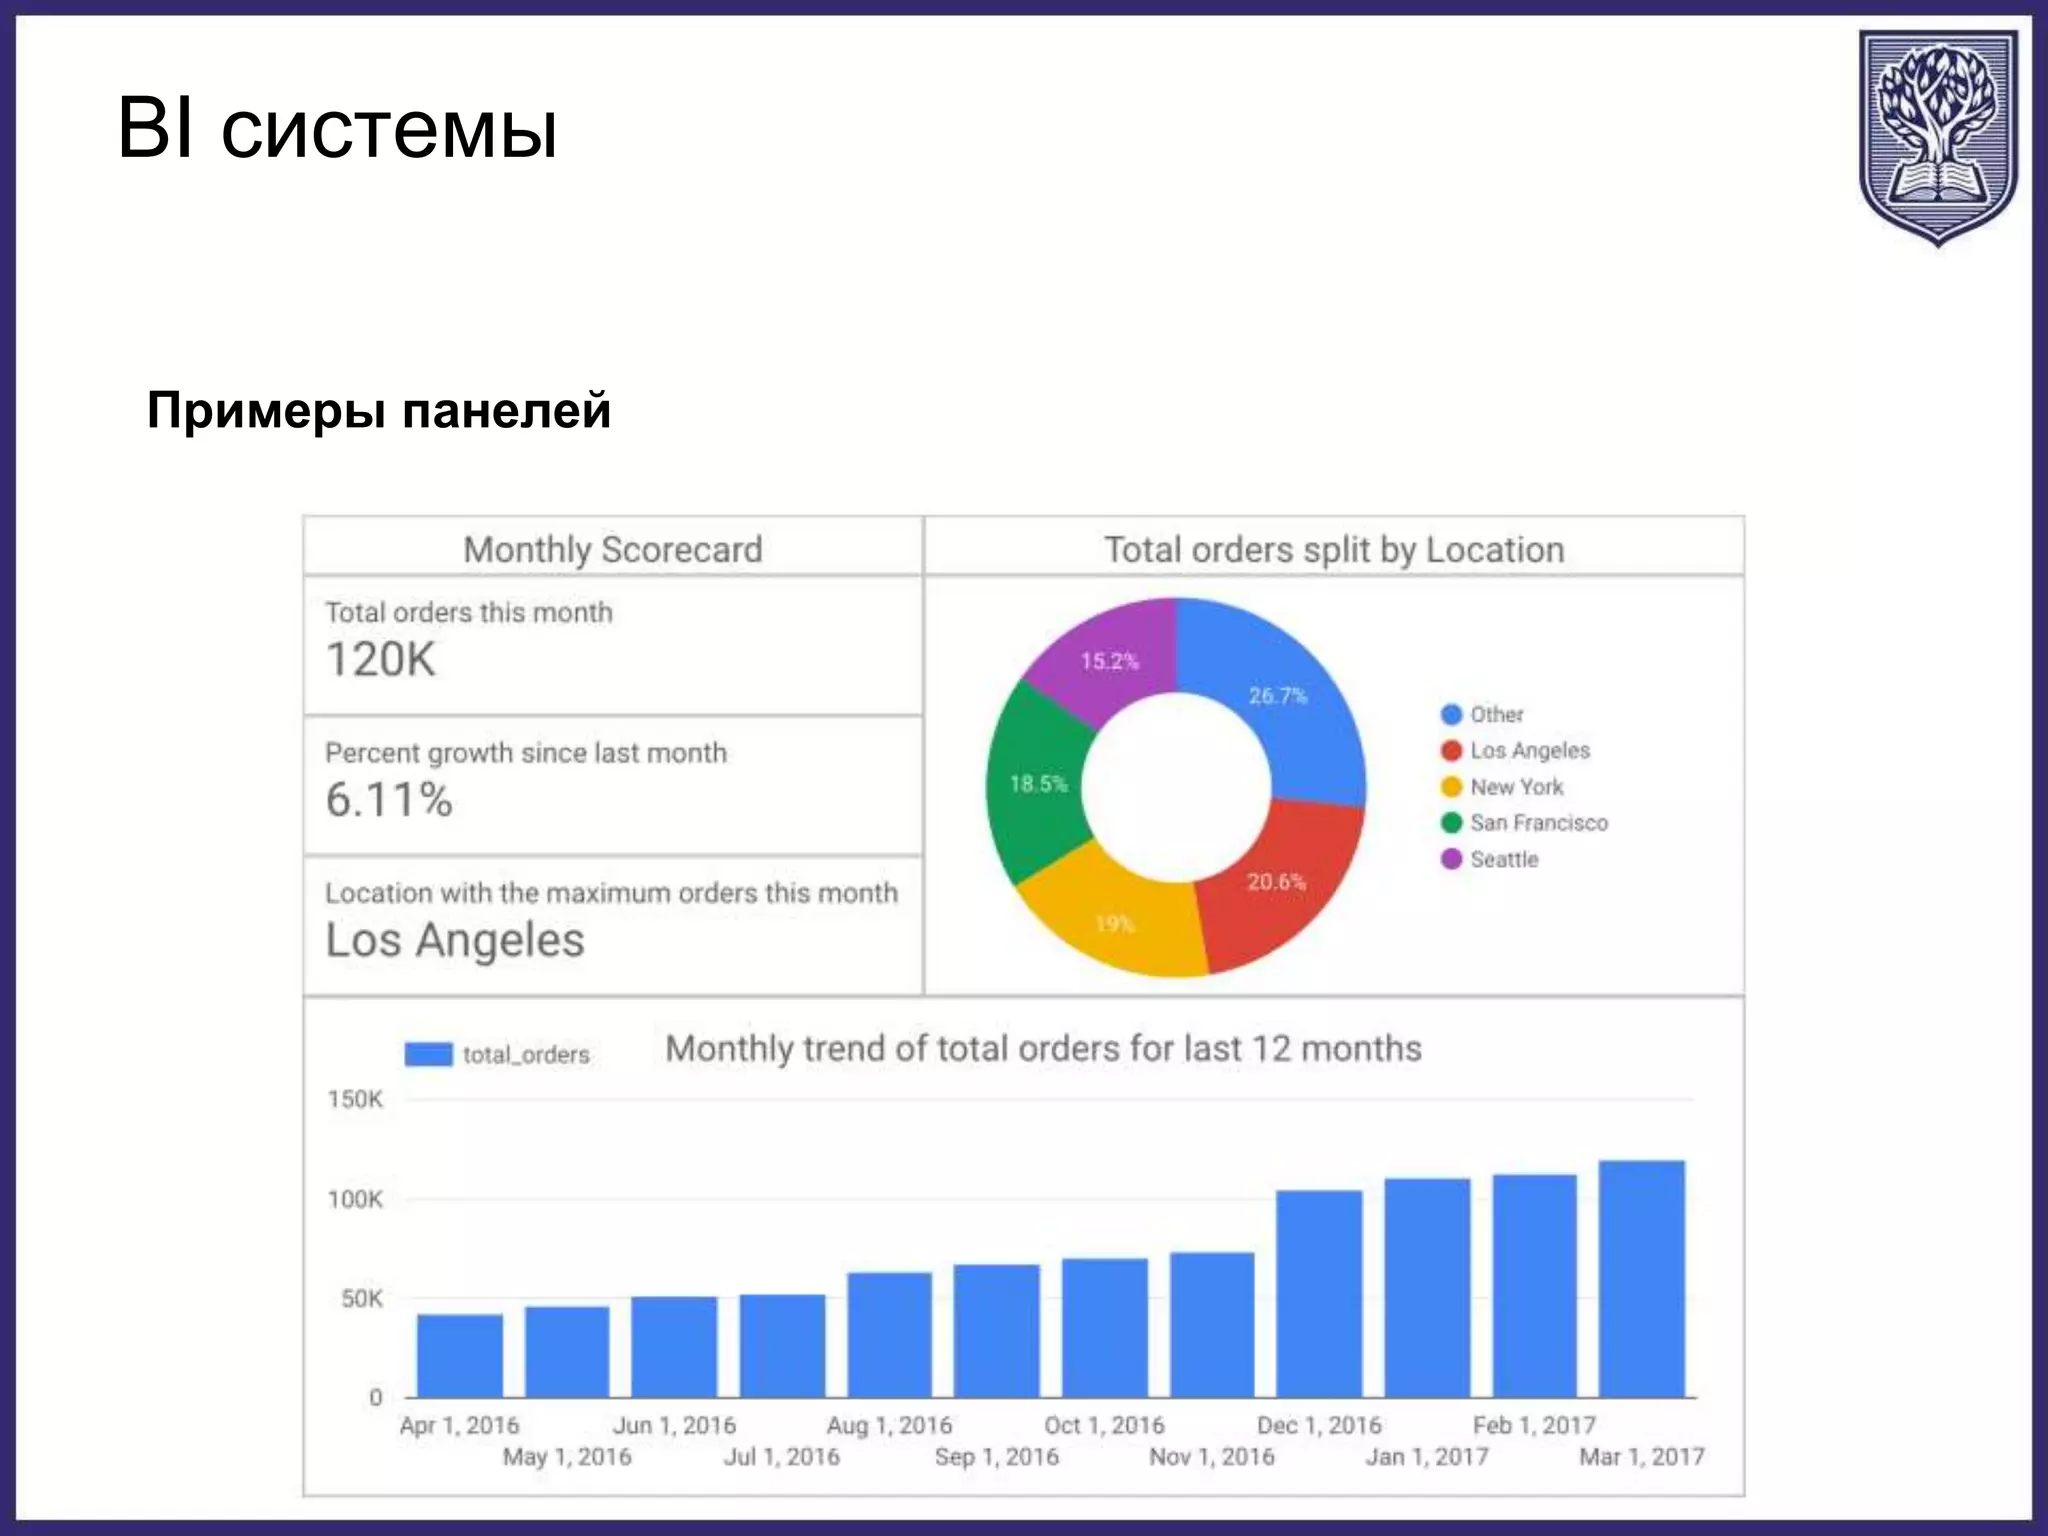Click the Jan 1, 2017 bar
2048x1536 pixels.
(1427, 1288)
